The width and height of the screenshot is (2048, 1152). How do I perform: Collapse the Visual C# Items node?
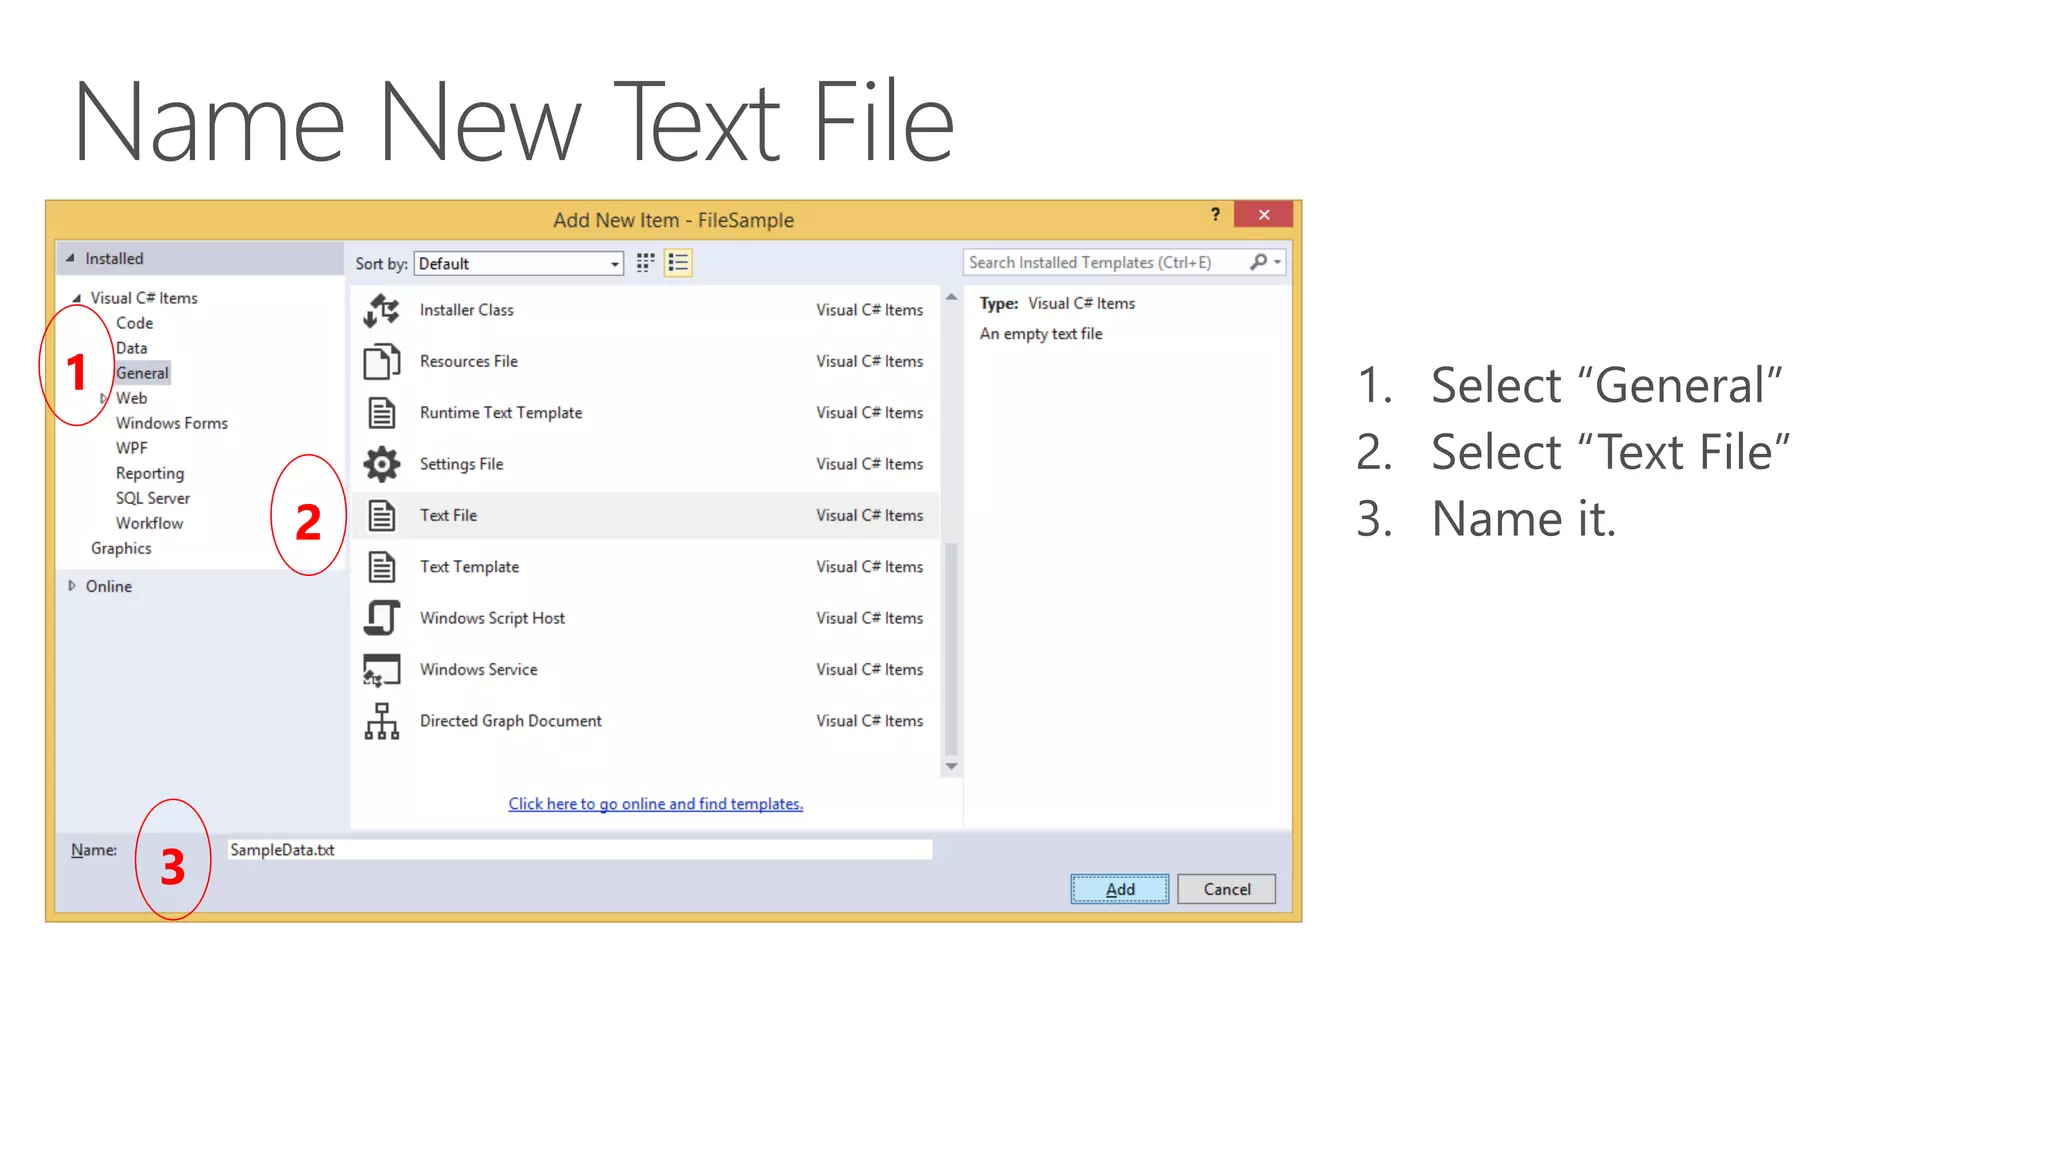coord(77,298)
